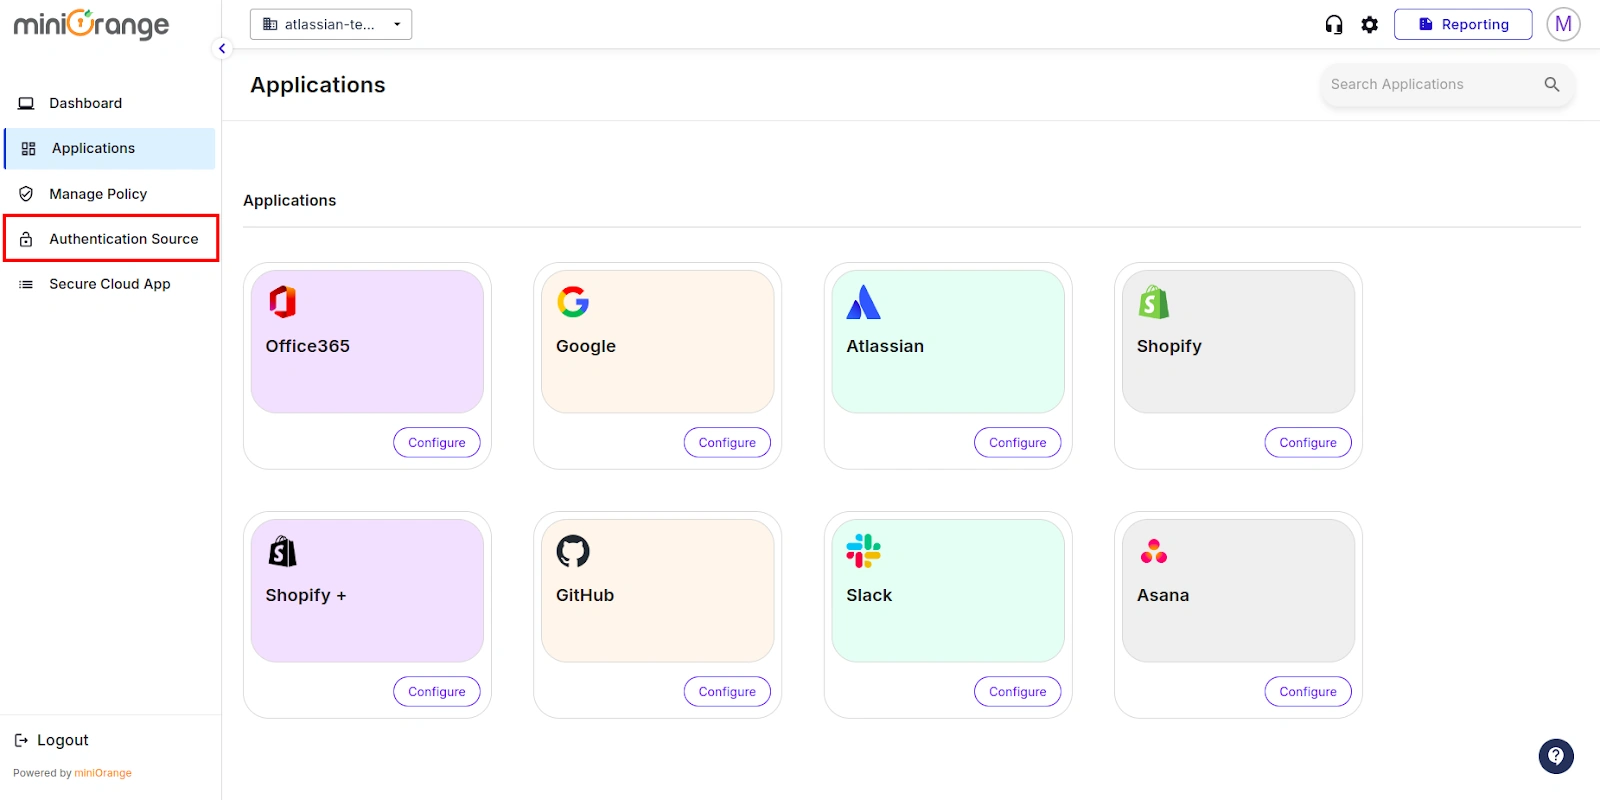Click the miniOrange logo

pos(91,24)
